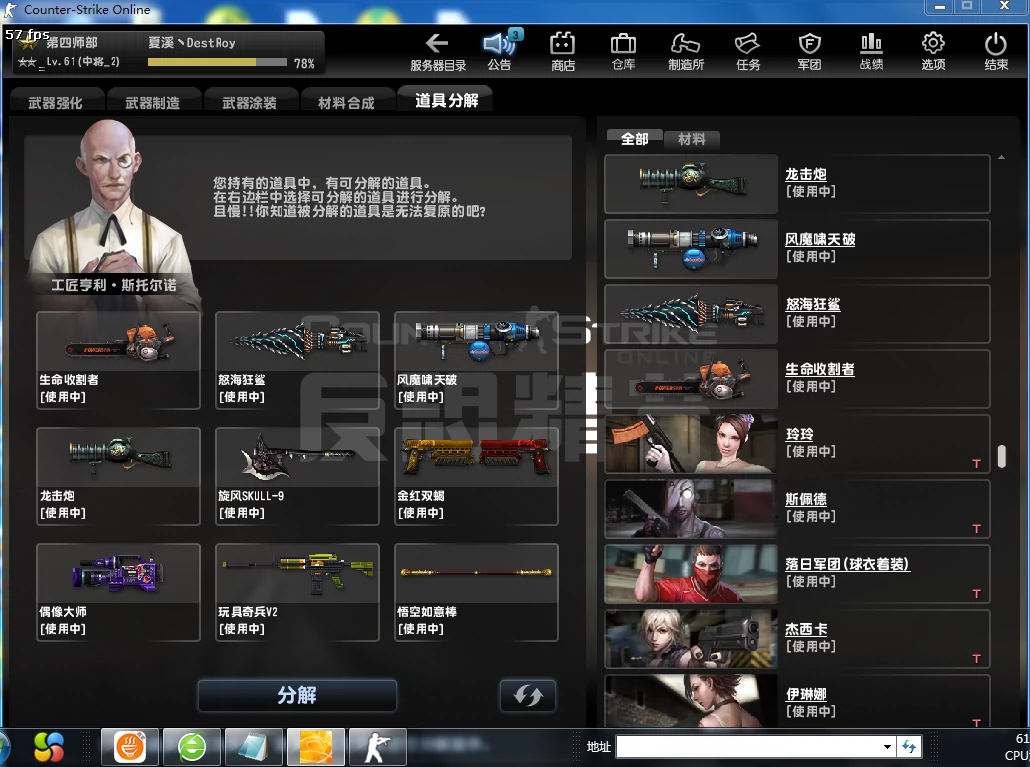This screenshot has height=767, width=1030.
Task: Click the 斯佩德 character link
Action: (806, 499)
